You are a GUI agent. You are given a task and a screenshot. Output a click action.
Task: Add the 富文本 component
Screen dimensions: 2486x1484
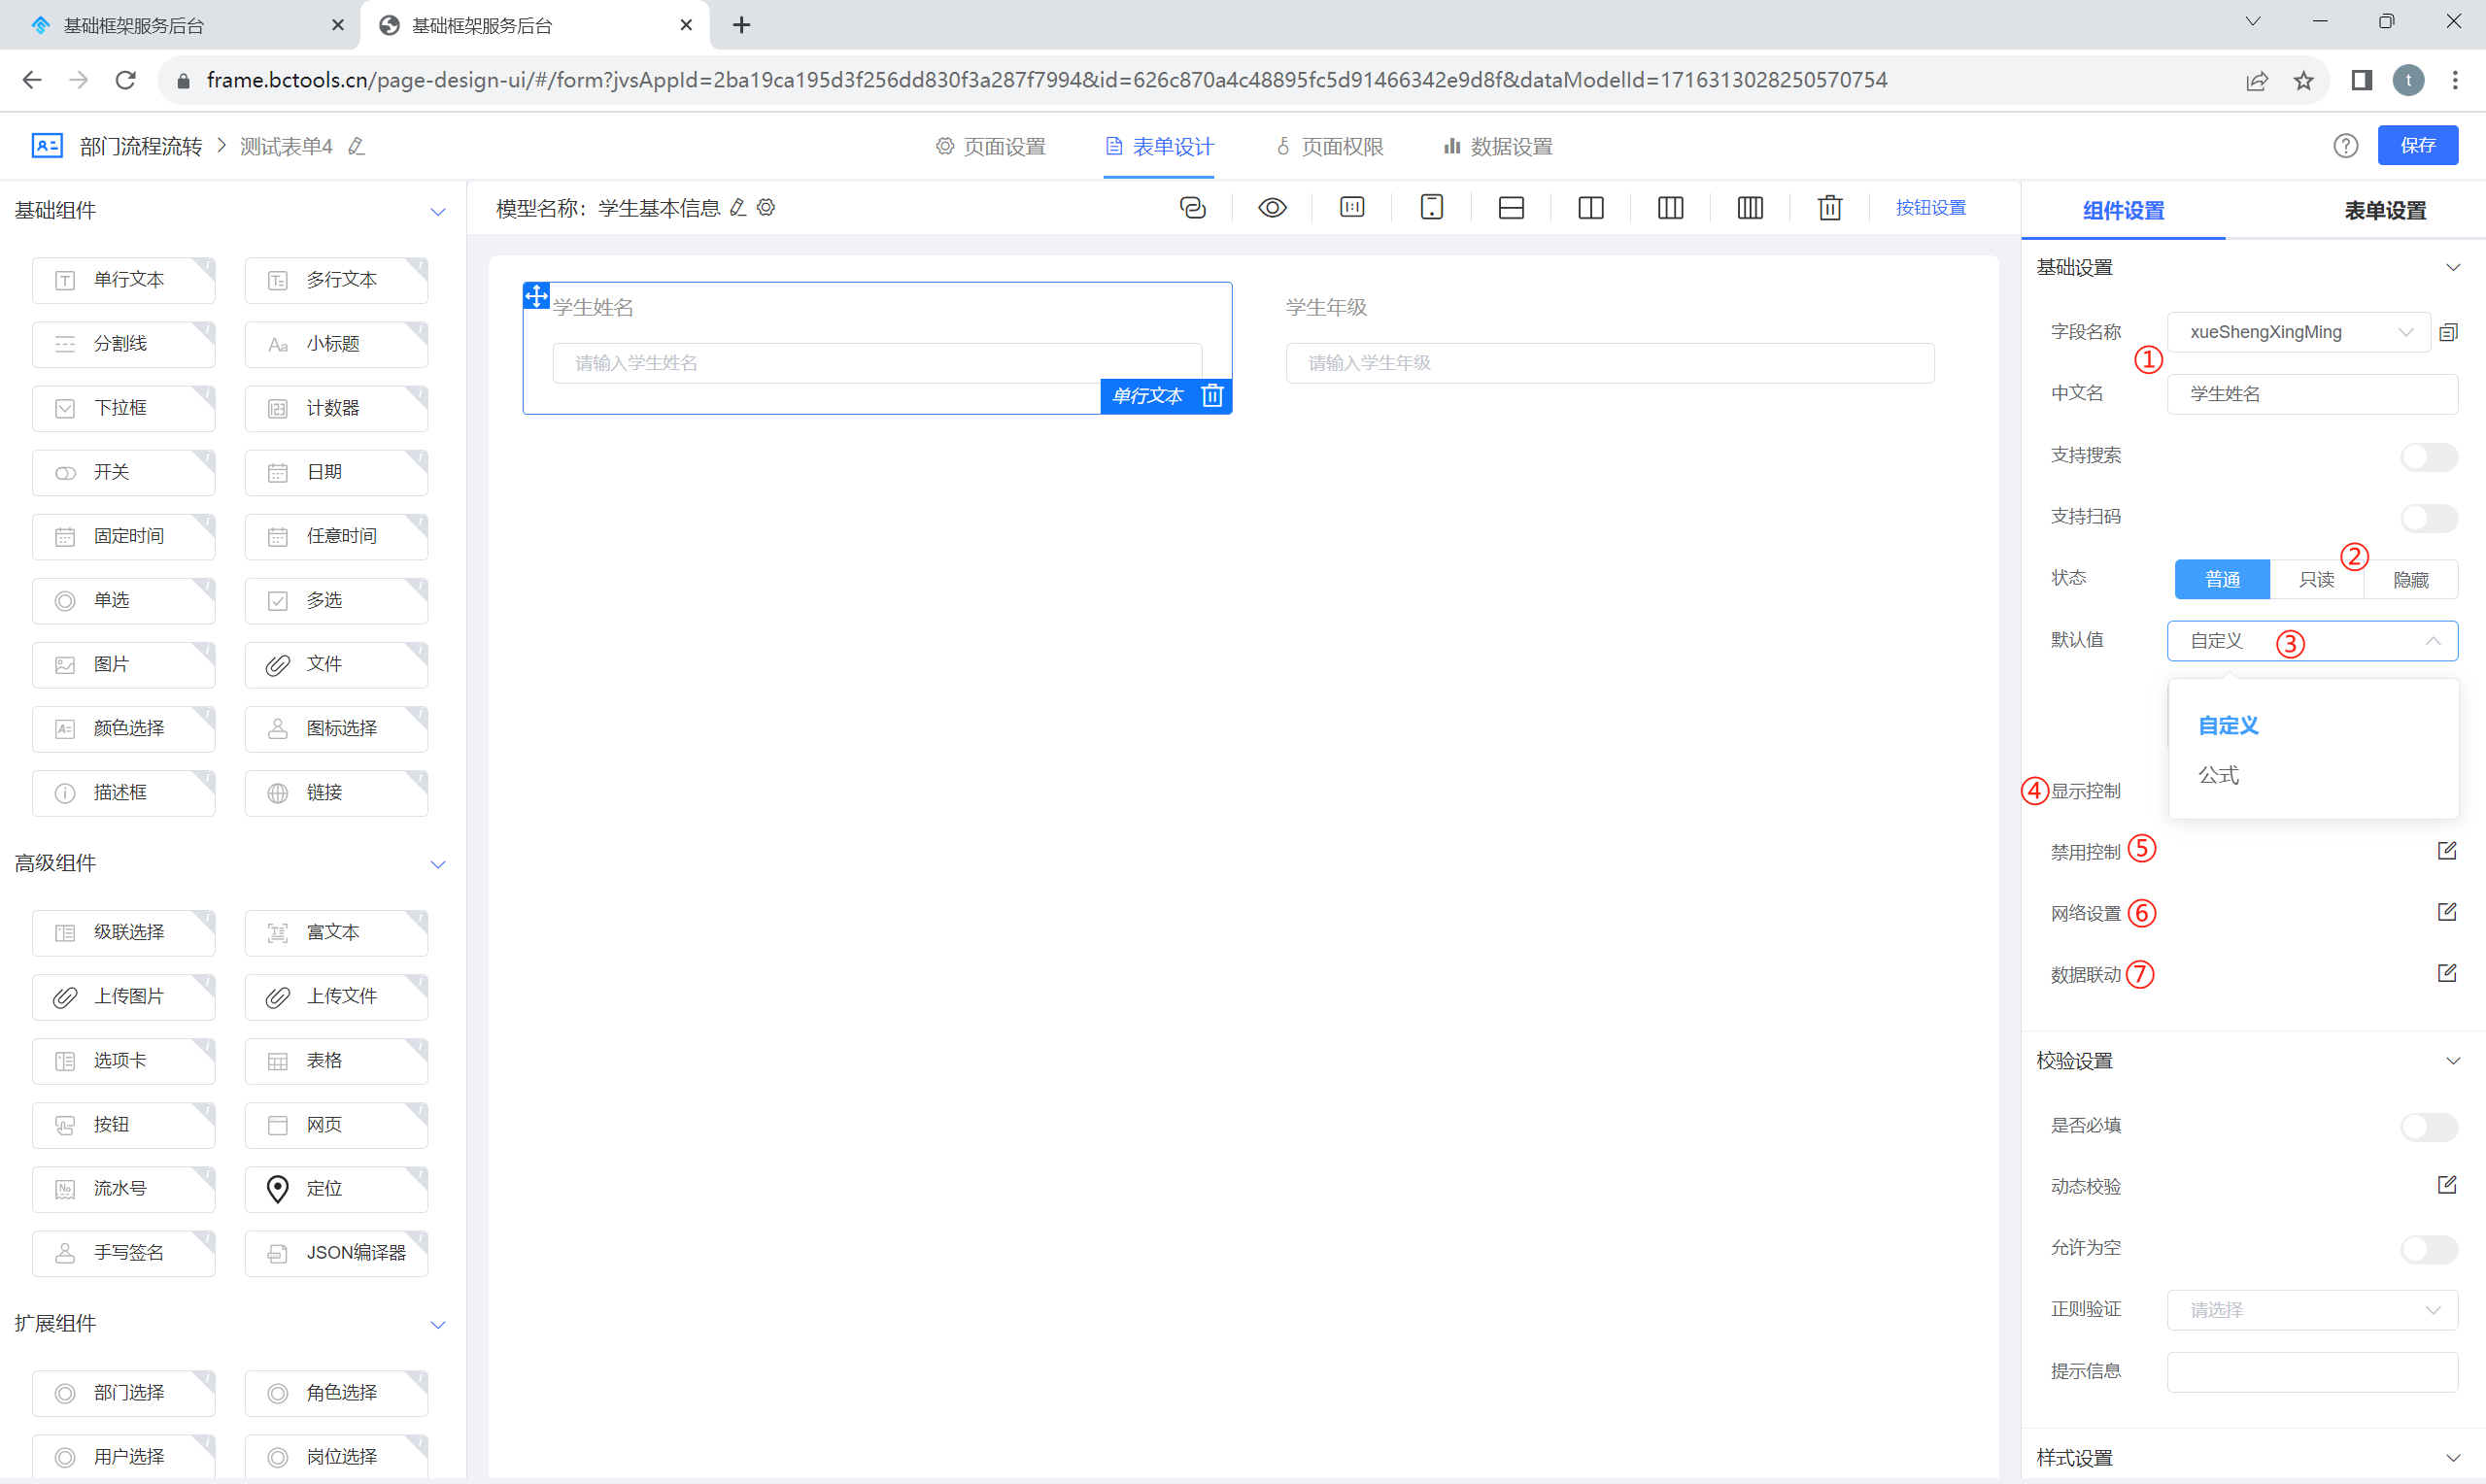(336, 932)
